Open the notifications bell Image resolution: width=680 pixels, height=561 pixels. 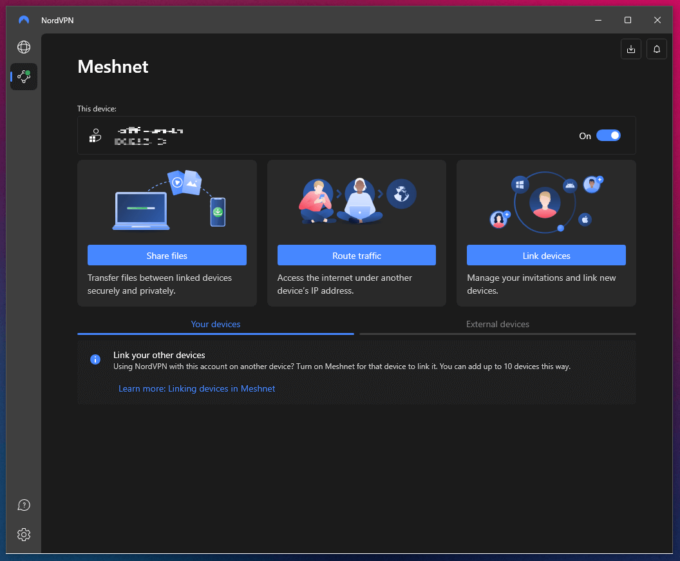click(x=657, y=48)
